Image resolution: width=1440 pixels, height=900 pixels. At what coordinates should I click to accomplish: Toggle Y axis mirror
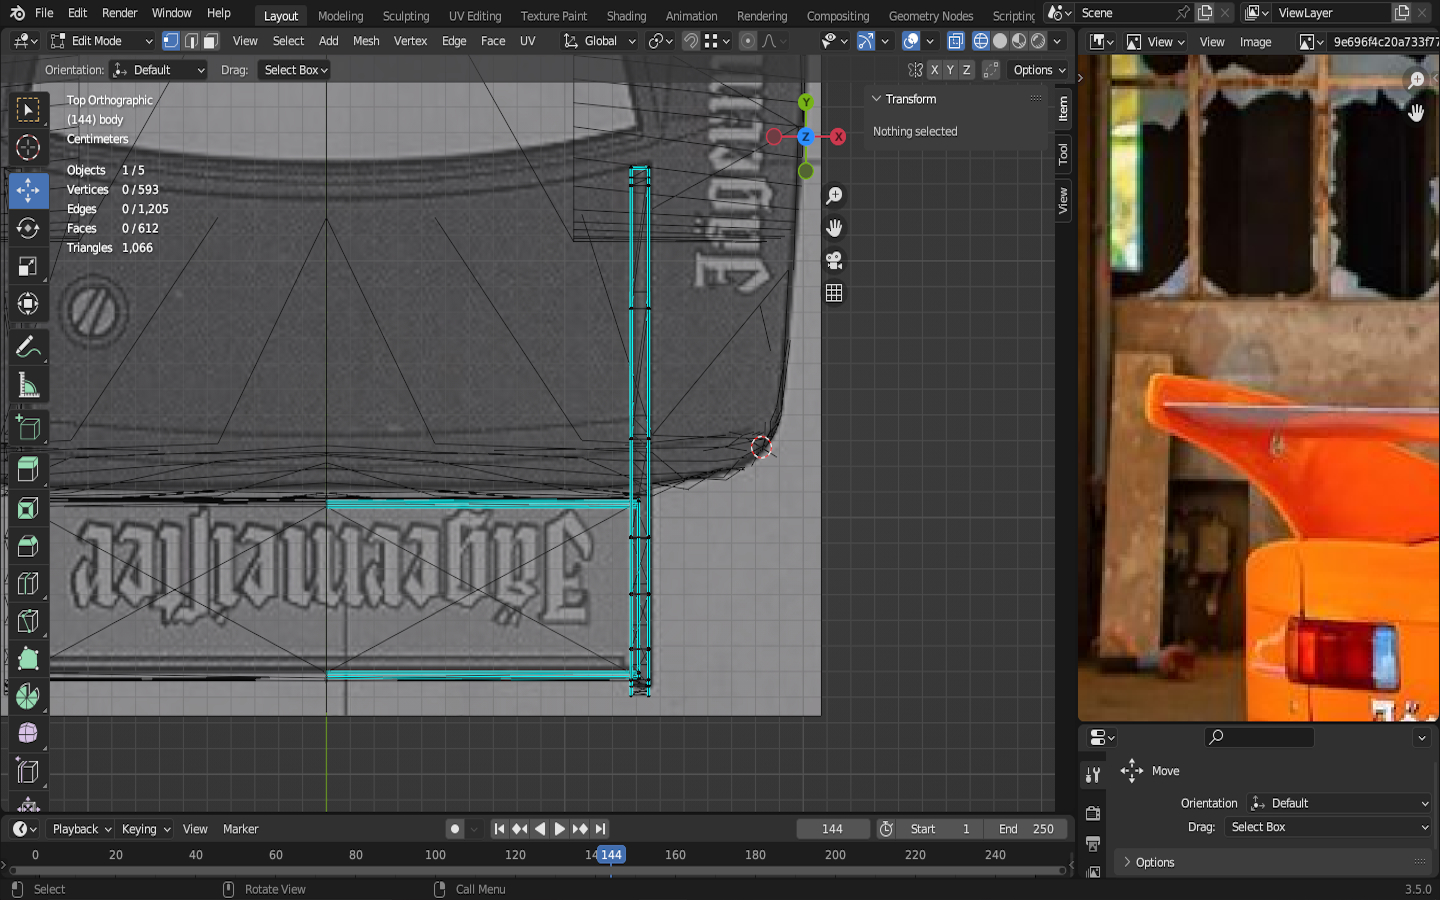(950, 70)
